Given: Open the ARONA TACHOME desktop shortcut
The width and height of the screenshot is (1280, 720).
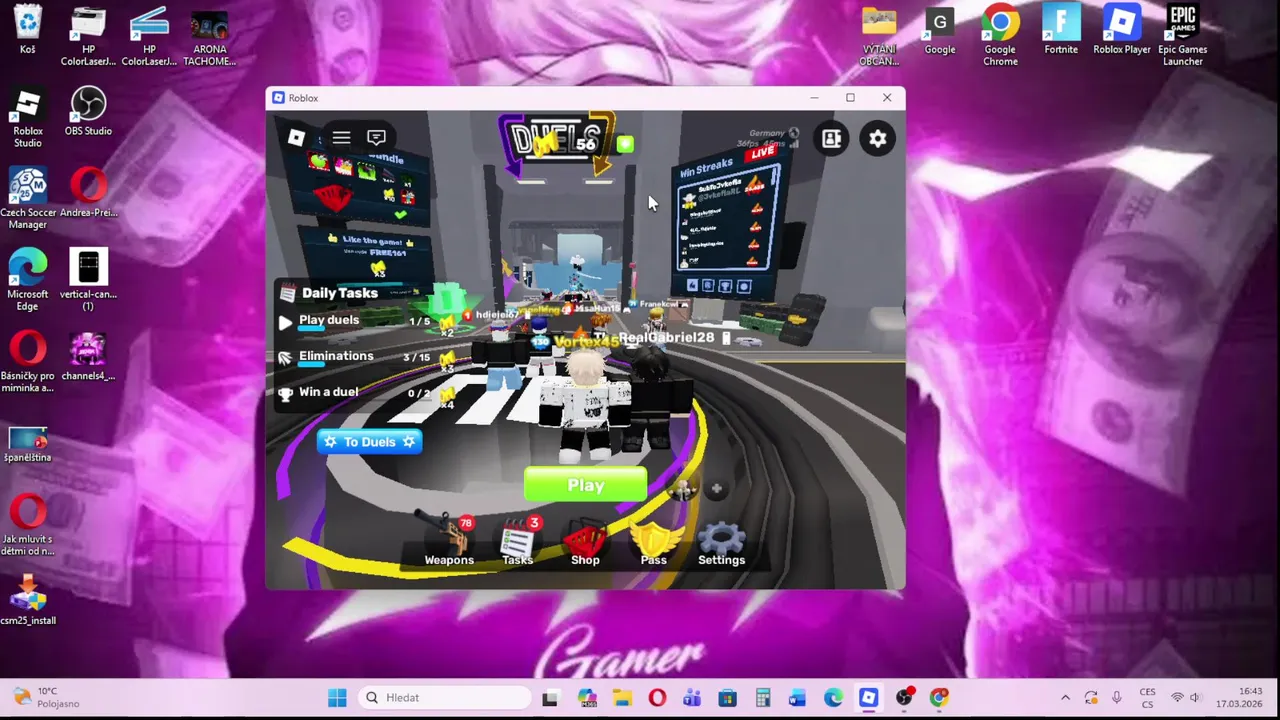Looking at the screenshot, I should pyautogui.click(x=210, y=36).
